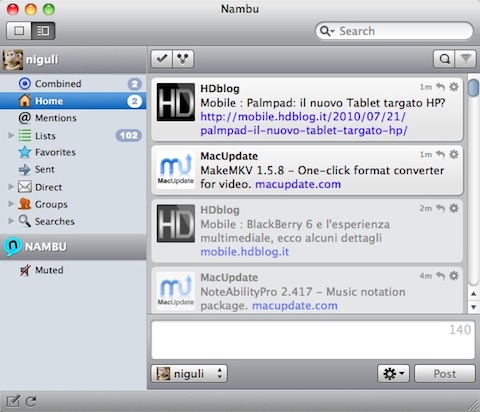Reply to MacUpdate NoteAbilityPro tweet
The image size is (480, 412).
441,276
